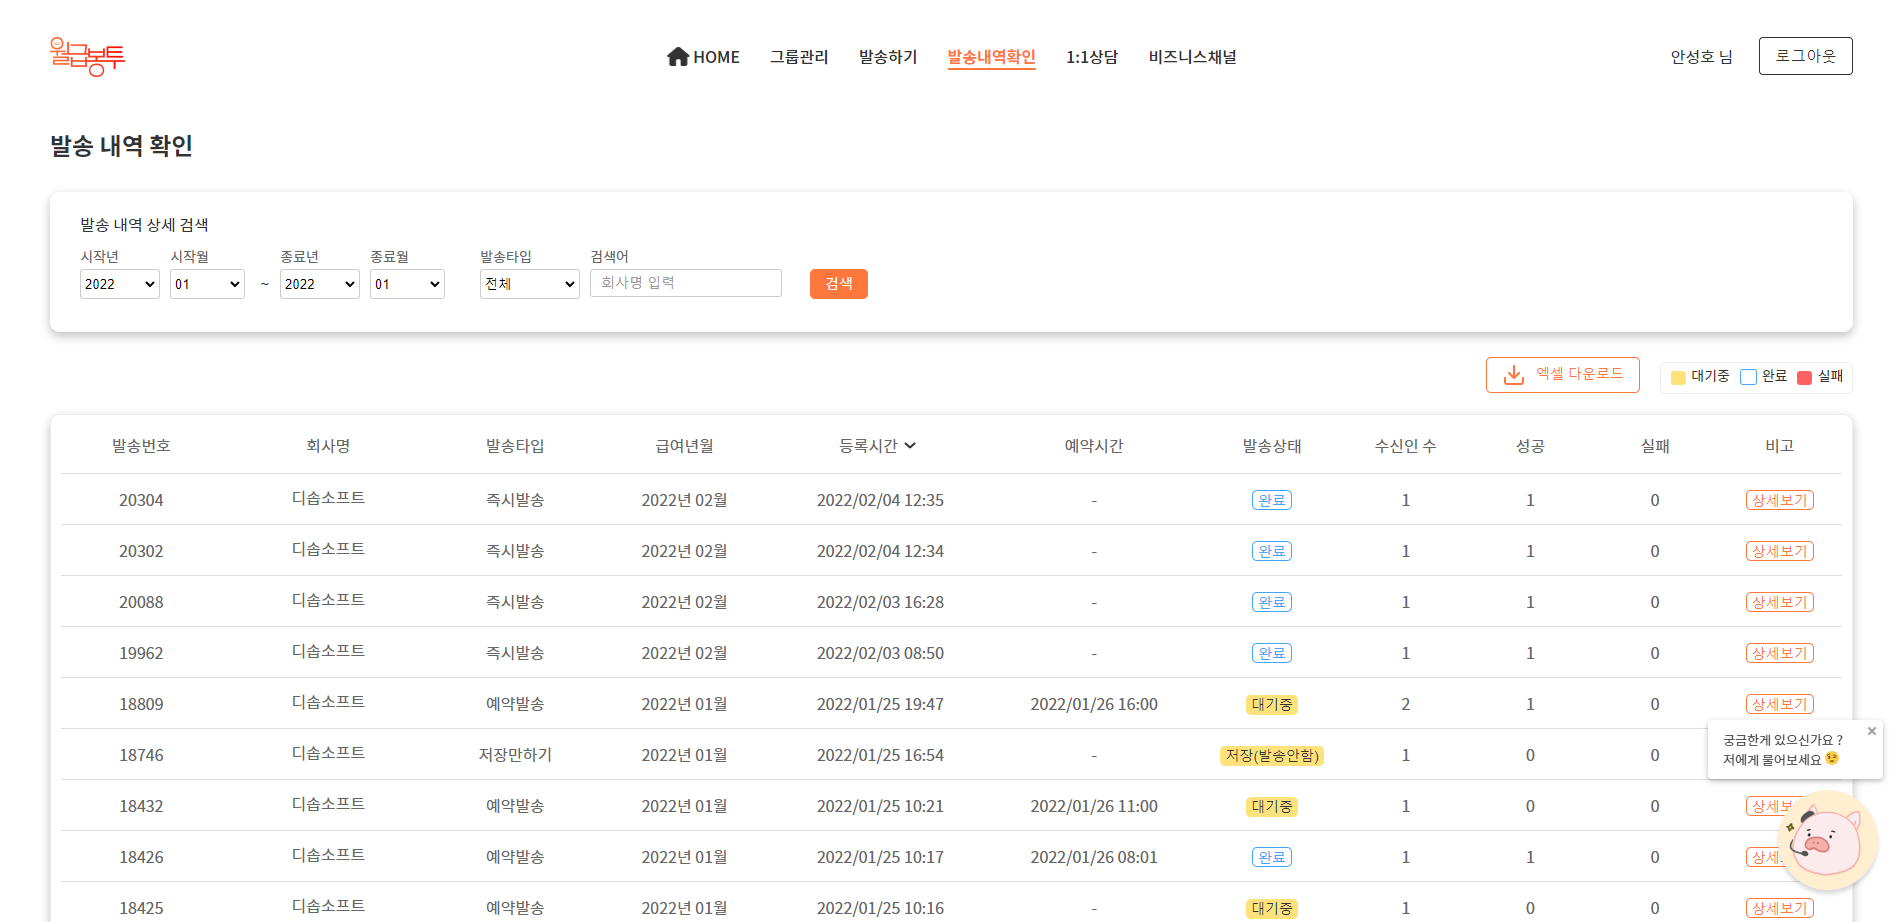
Task: Click the Excel download arrow icon
Action: [1514, 374]
